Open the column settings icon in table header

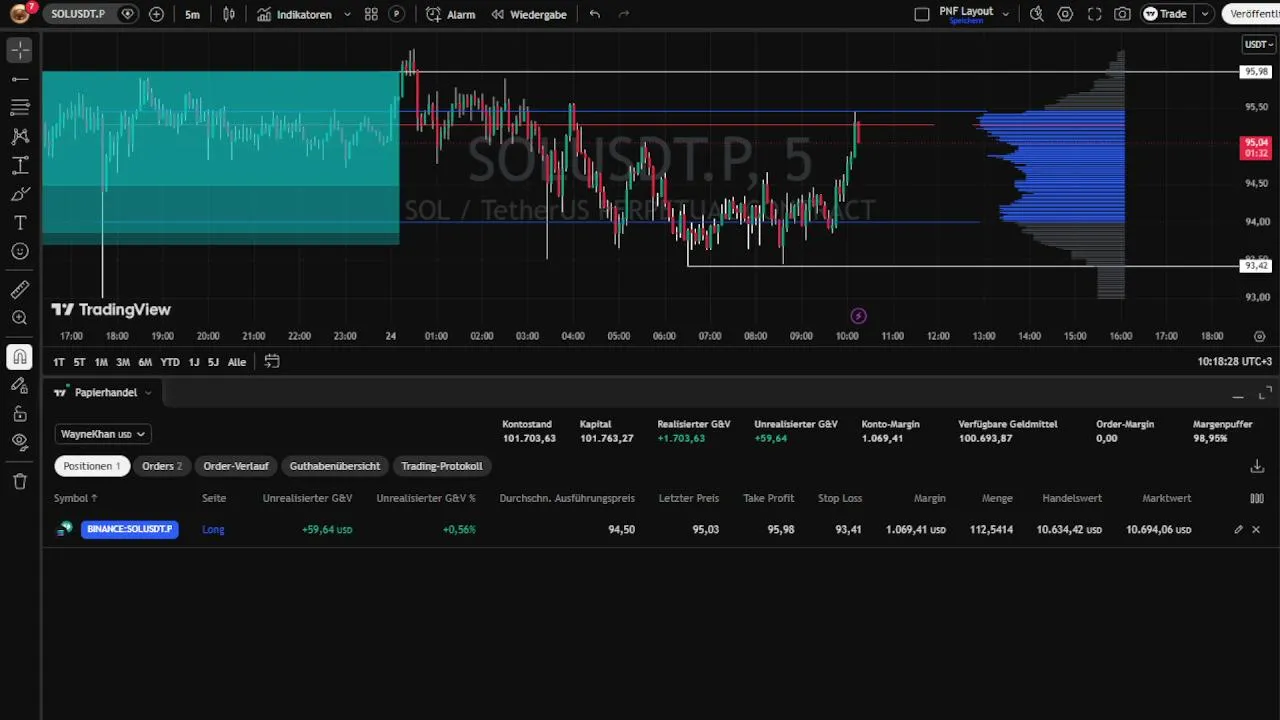[1257, 498]
